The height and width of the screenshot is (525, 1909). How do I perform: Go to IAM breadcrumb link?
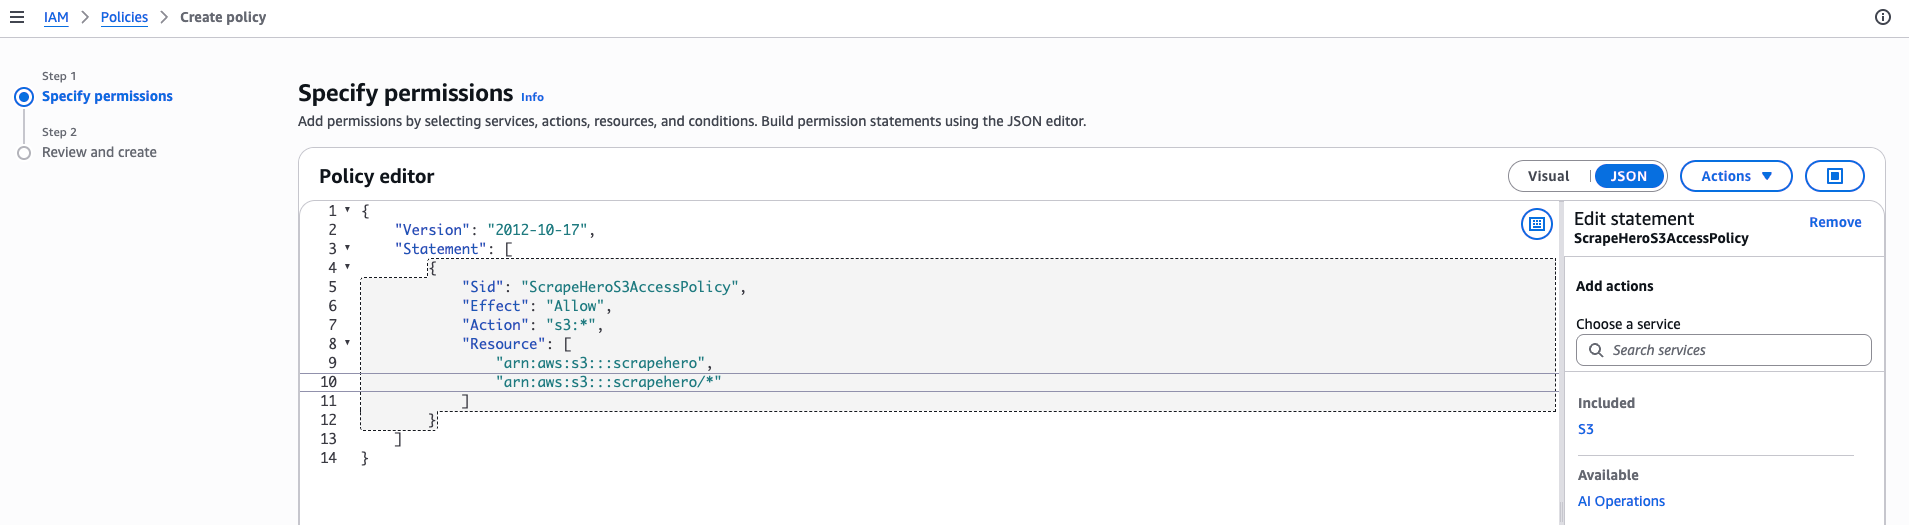tap(56, 17)
